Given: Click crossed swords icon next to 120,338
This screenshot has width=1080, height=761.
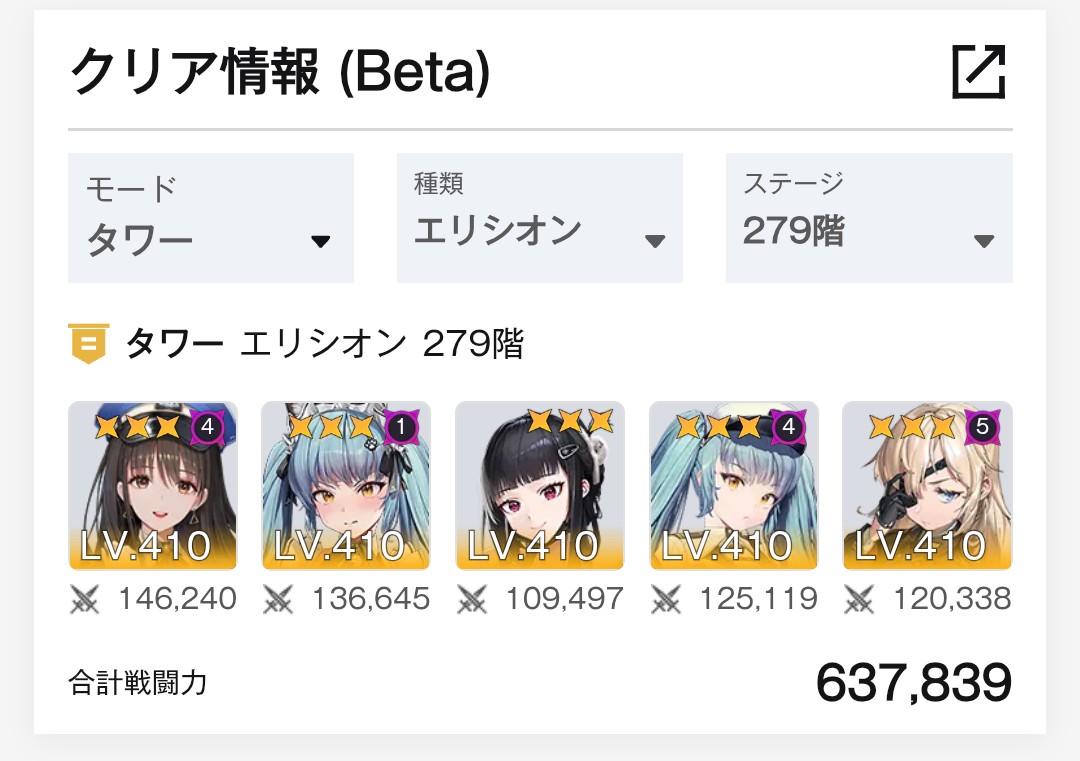Looking at the screenshot, I should [x=859, y=599].
